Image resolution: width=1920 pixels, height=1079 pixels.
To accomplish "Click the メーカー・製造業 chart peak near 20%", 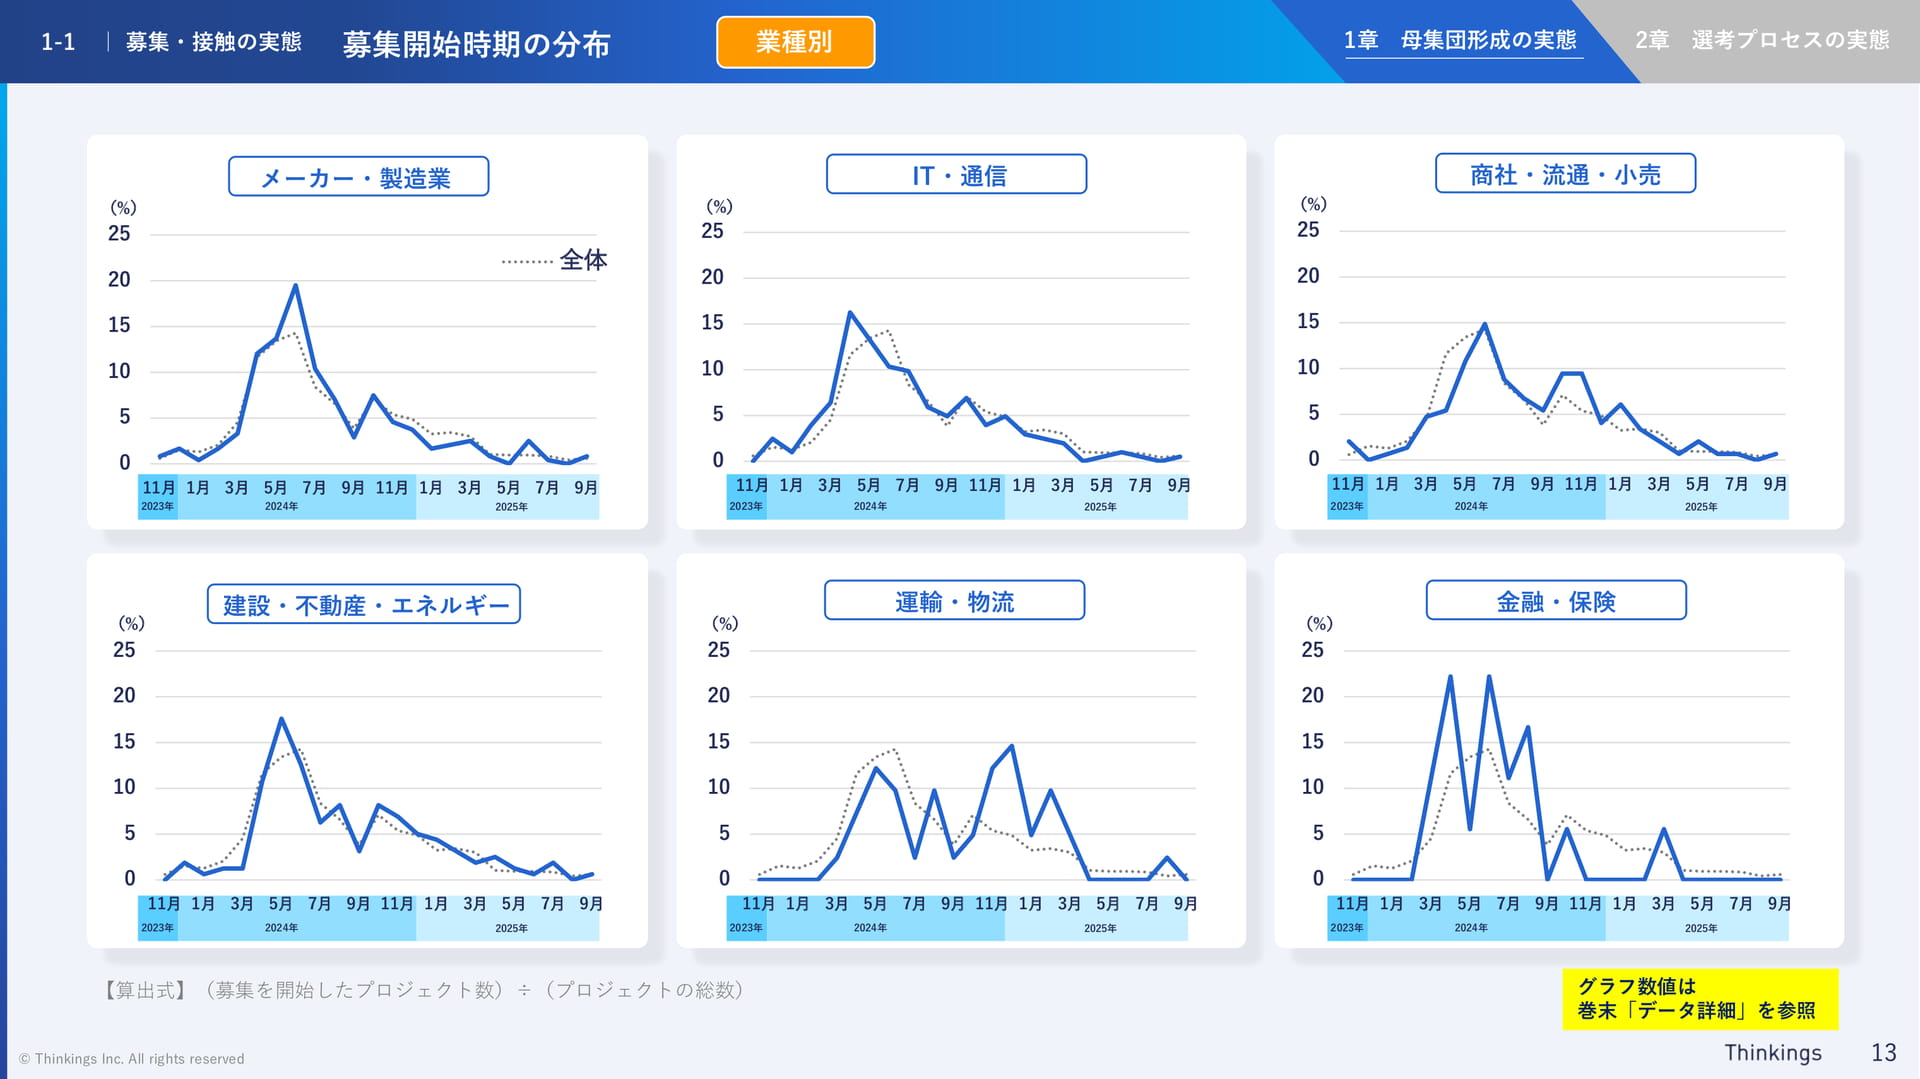I will coord(295,287).
